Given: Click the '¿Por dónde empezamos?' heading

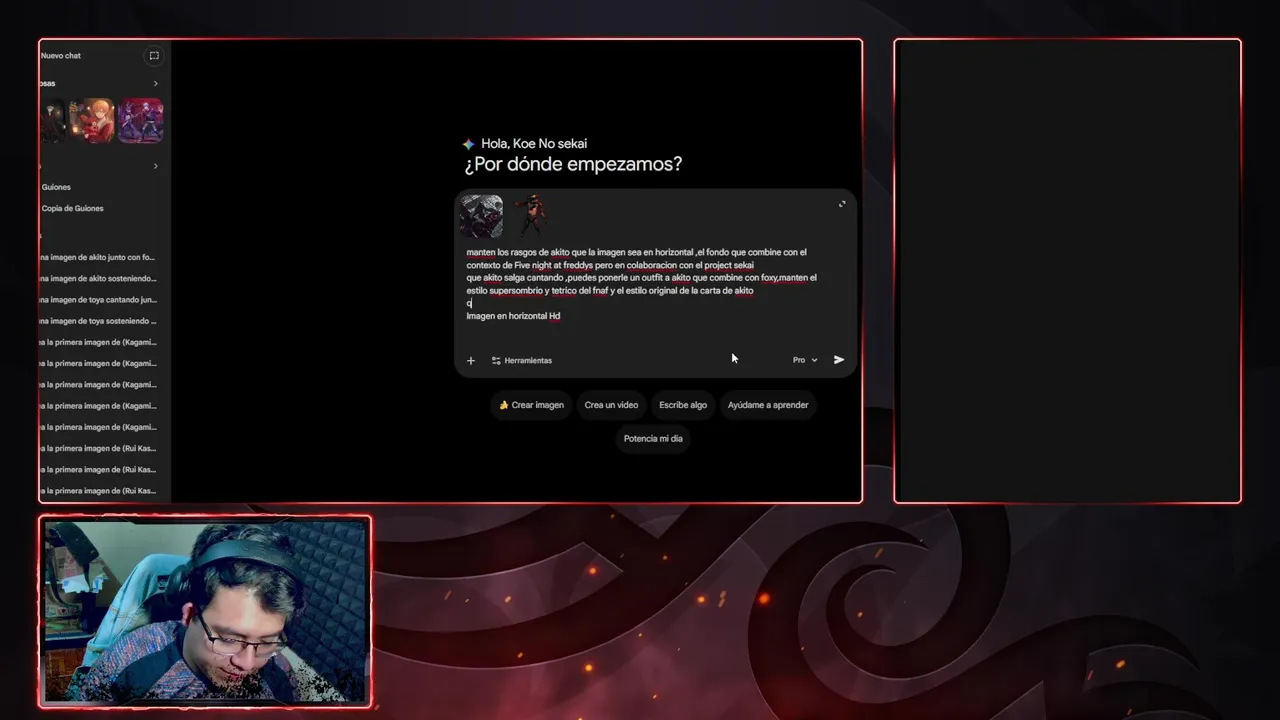Looking at the screenshot, I should pyautogui.click(x=573, y=165).
